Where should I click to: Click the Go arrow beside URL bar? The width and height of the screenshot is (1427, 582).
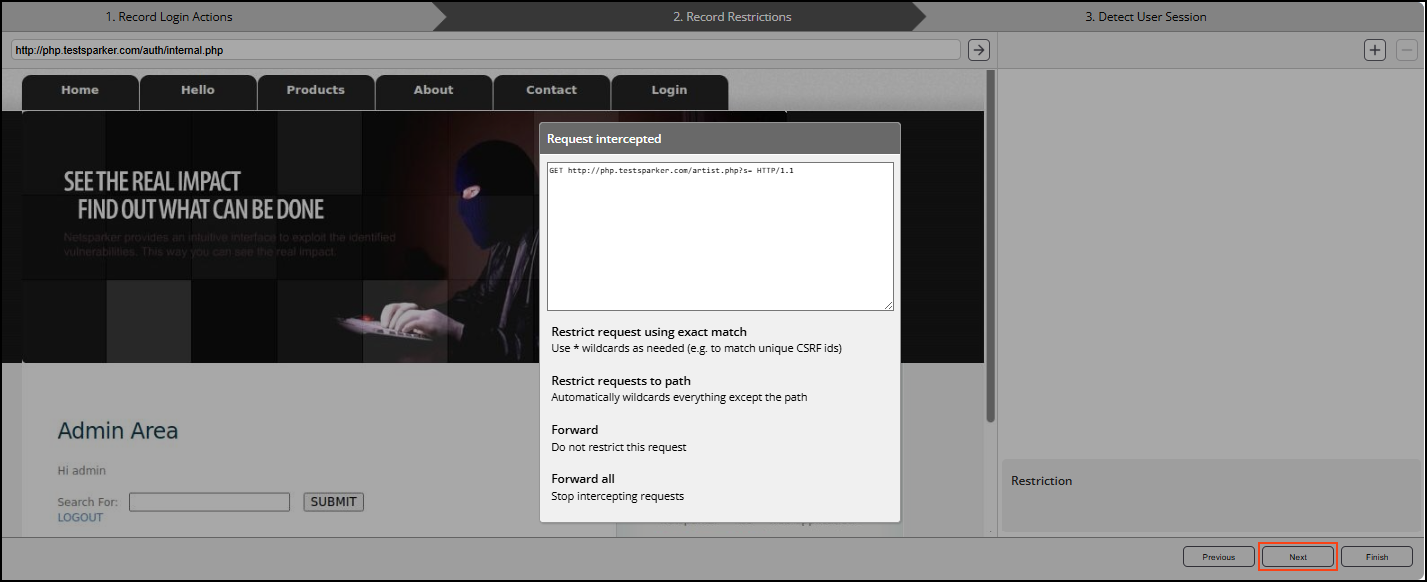979,50
